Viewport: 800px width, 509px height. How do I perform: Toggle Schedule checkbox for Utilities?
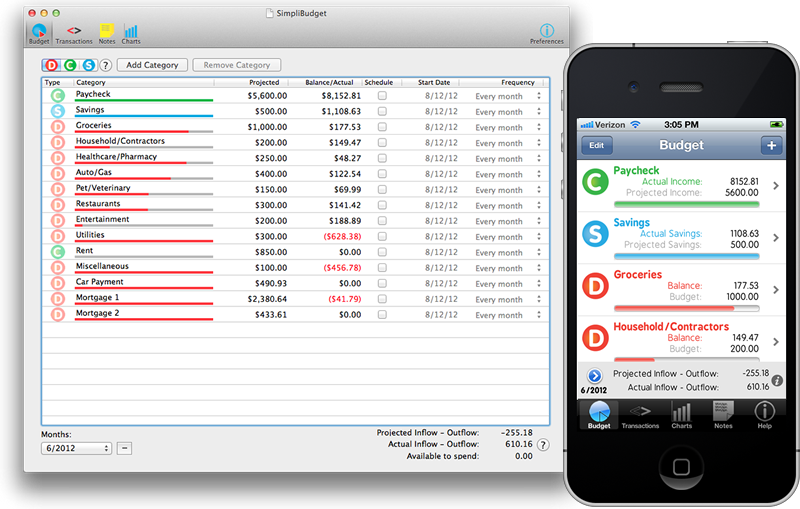tap(382, 237)
